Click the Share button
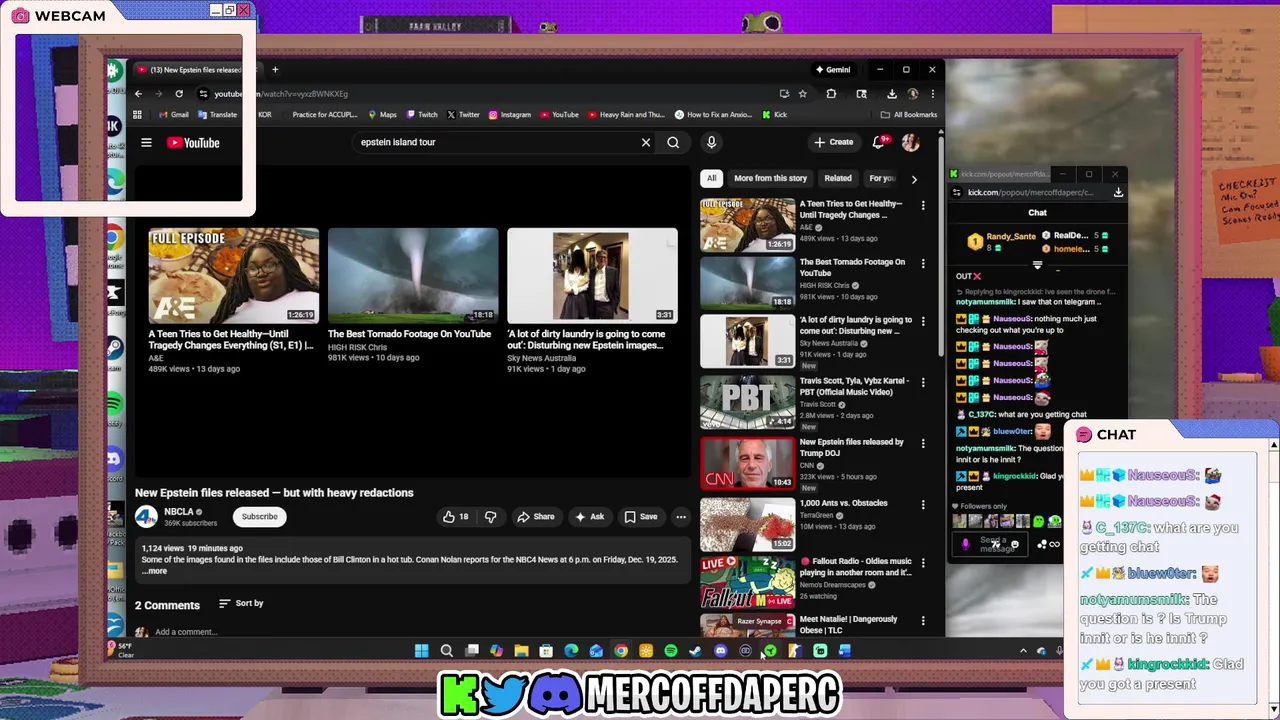Screen dimensions: 1280x720 point(535,517)
